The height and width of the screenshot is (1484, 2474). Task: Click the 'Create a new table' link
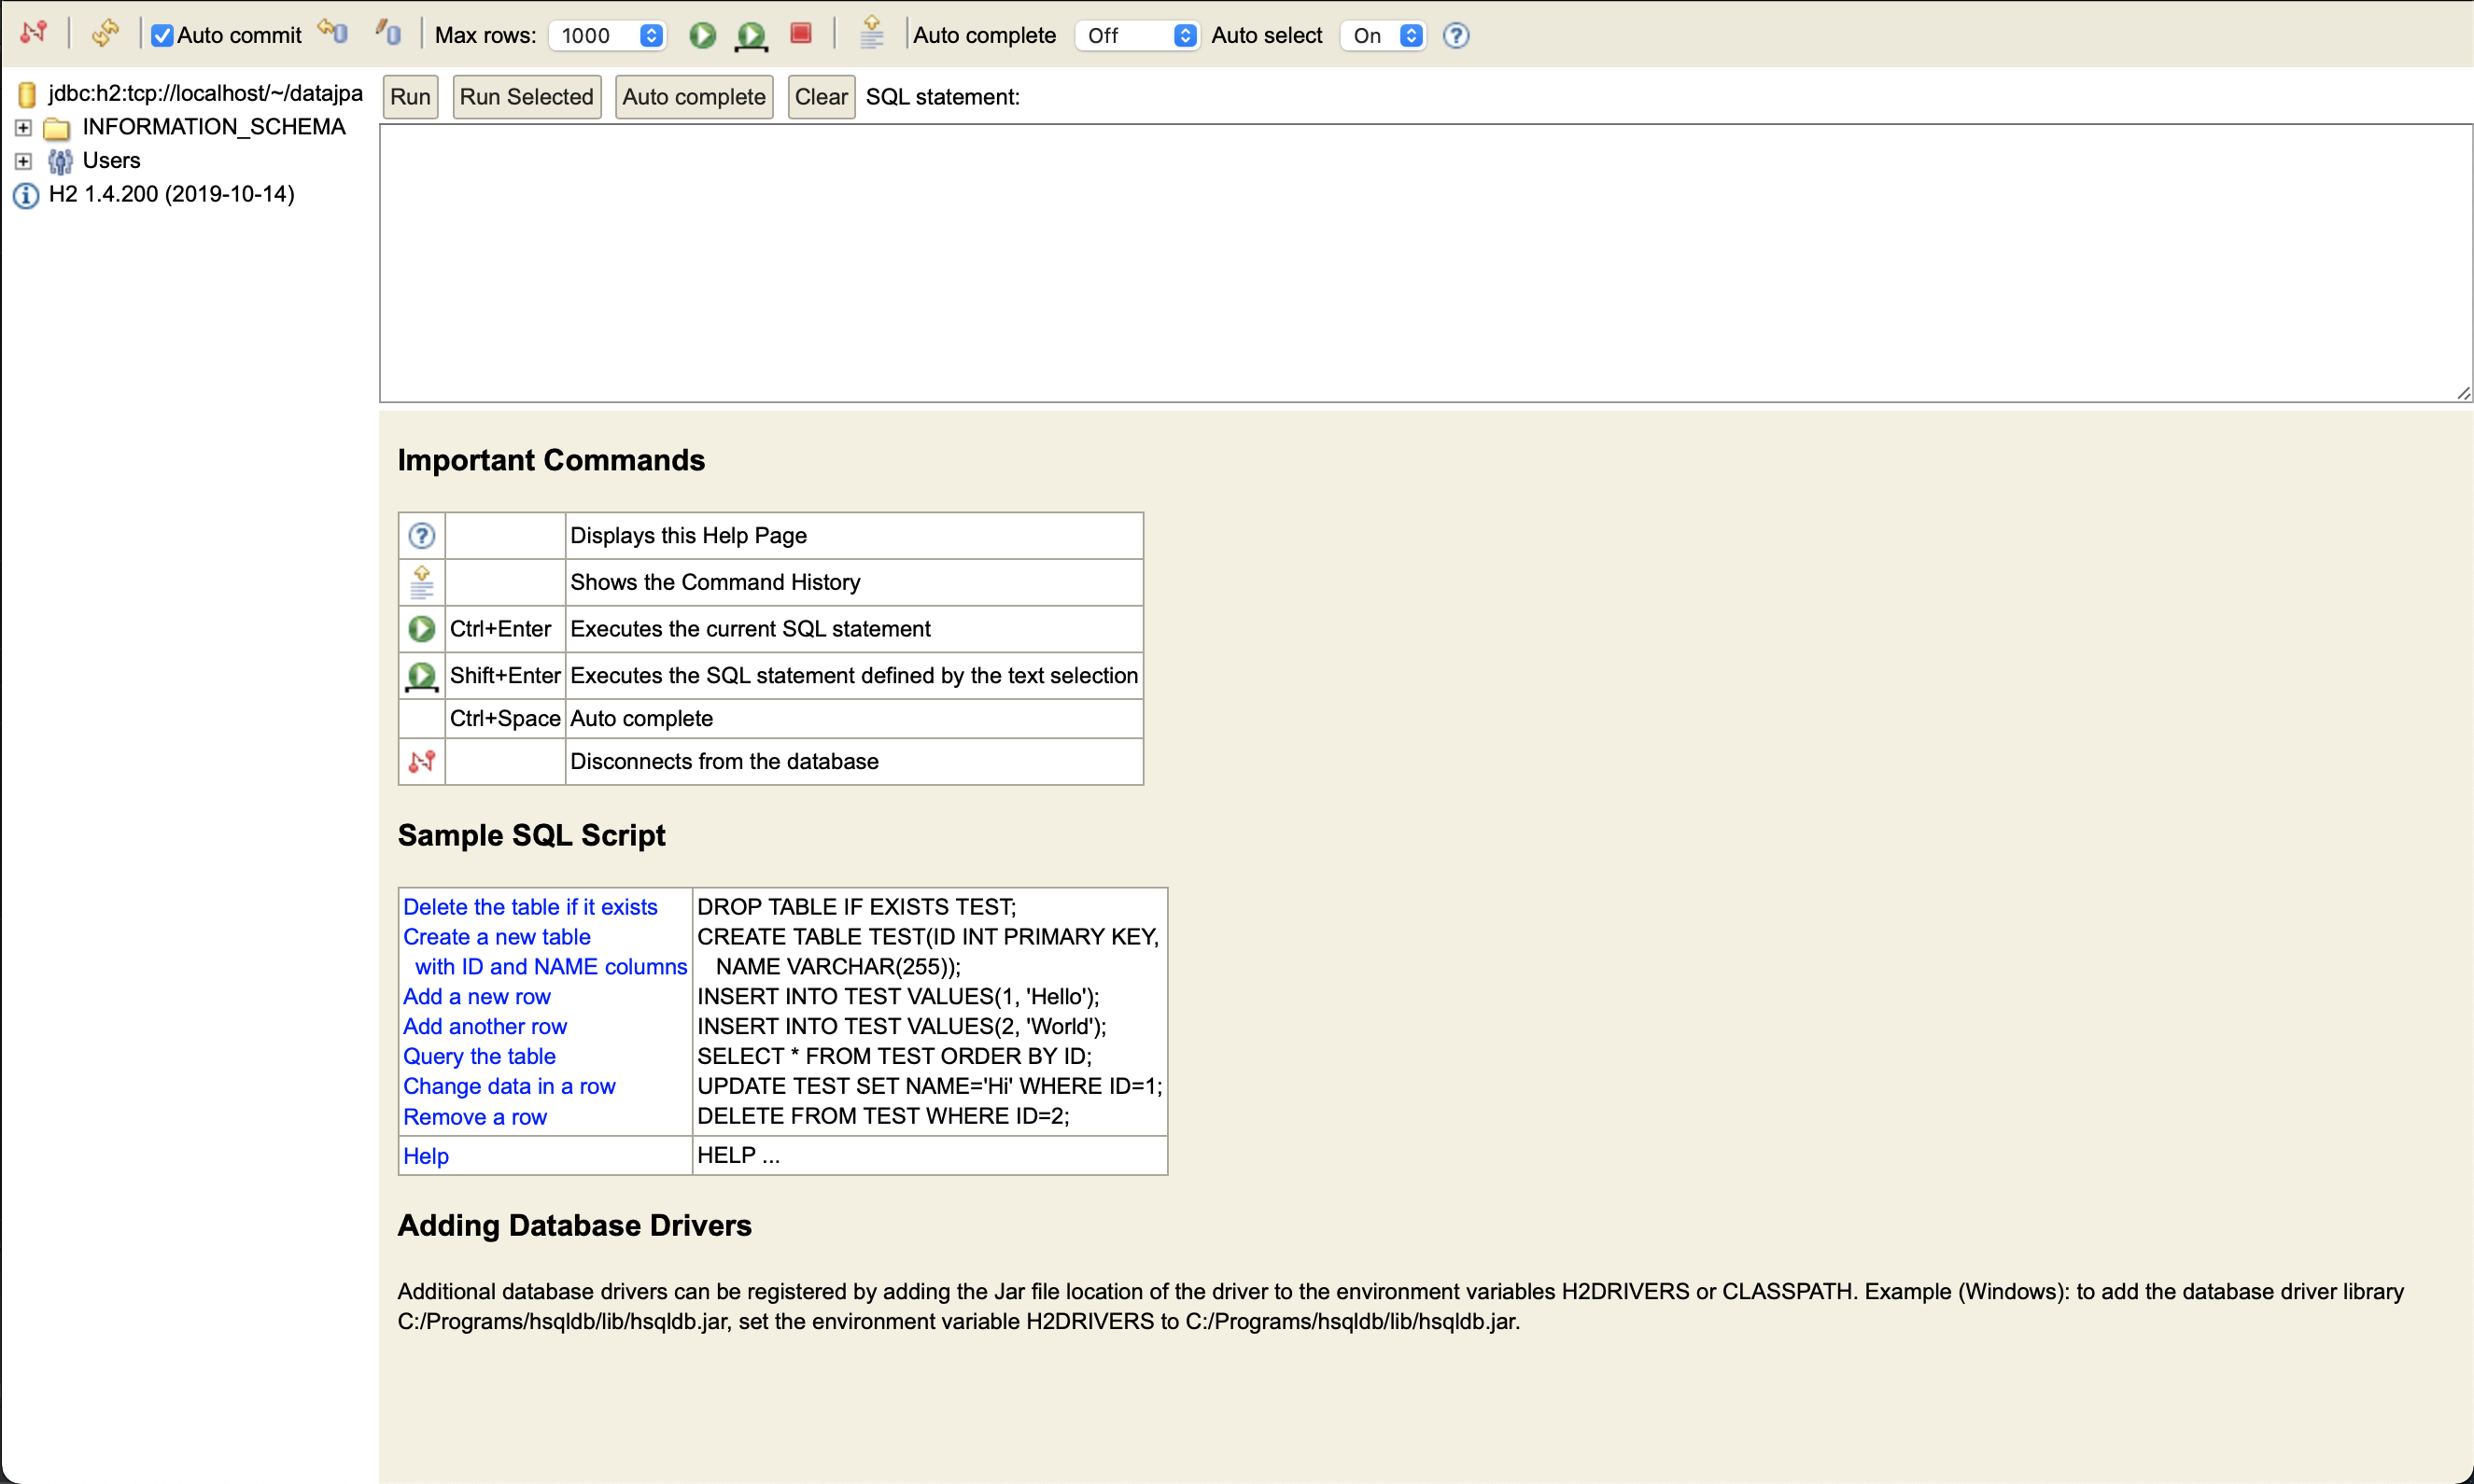click(496, 936)
